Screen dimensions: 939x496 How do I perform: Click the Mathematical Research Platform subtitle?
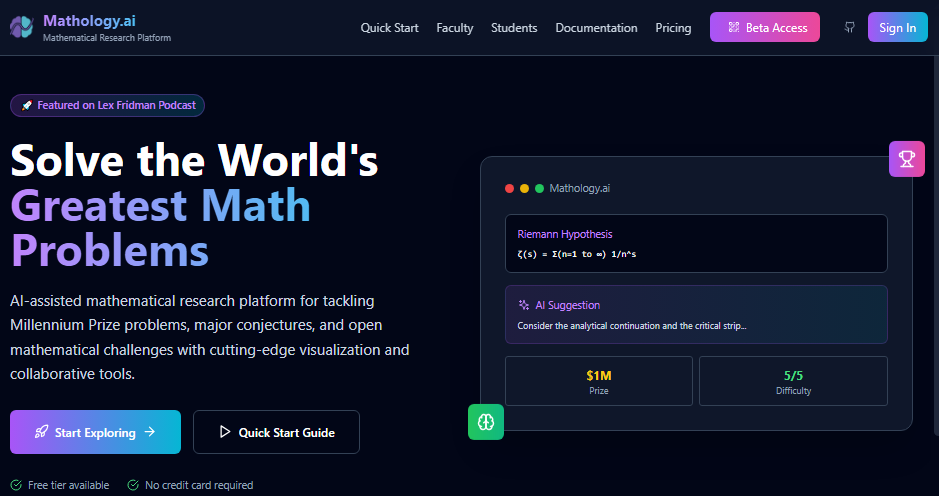tap(107, 38)
